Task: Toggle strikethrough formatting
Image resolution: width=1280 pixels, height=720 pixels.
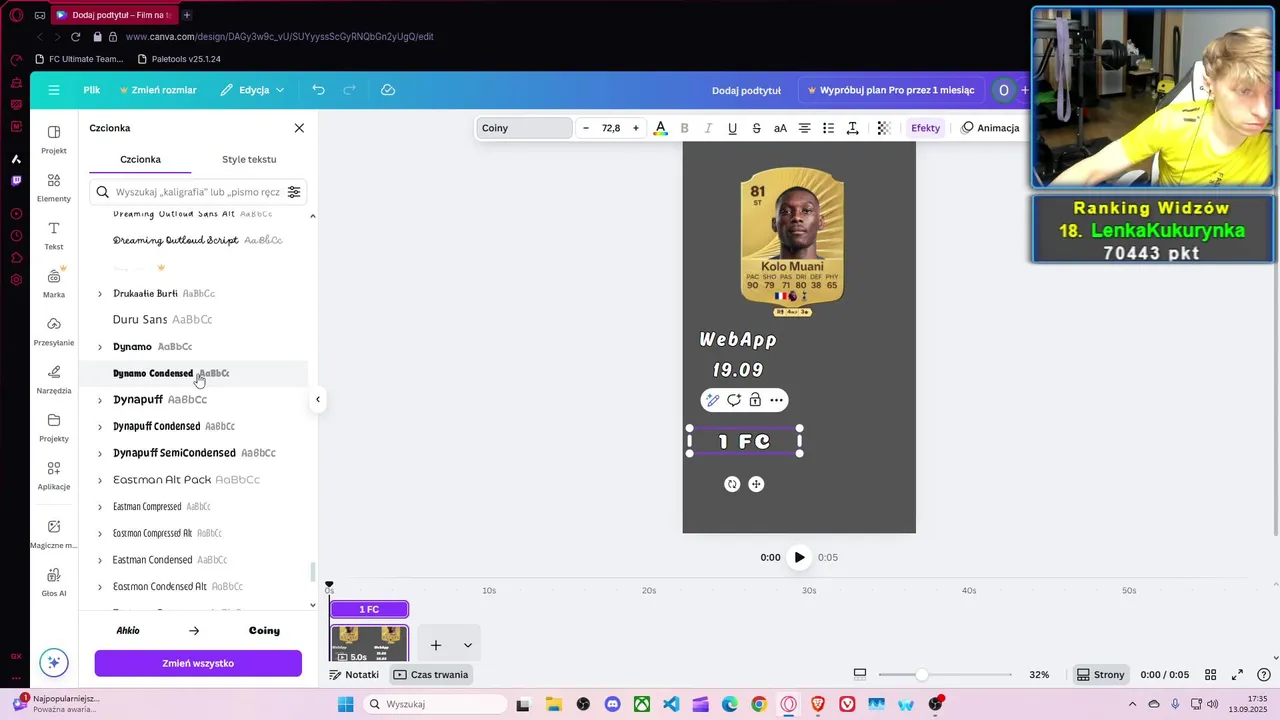Action: (x=756, y=128)
